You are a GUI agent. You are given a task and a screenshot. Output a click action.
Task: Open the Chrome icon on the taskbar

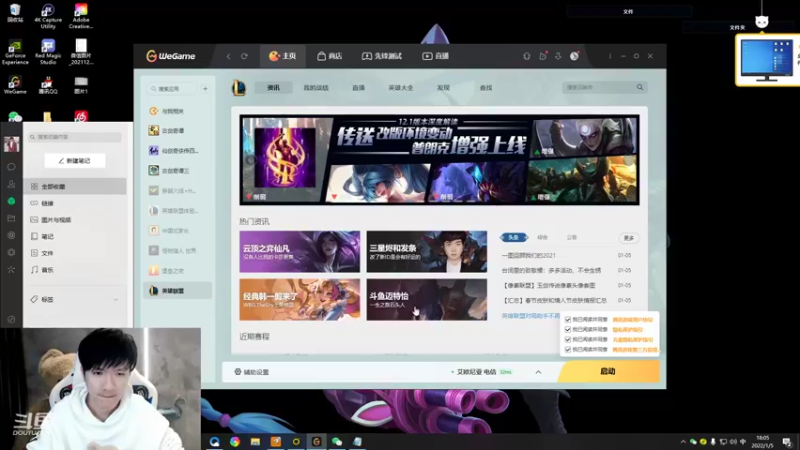click(235, 441)
